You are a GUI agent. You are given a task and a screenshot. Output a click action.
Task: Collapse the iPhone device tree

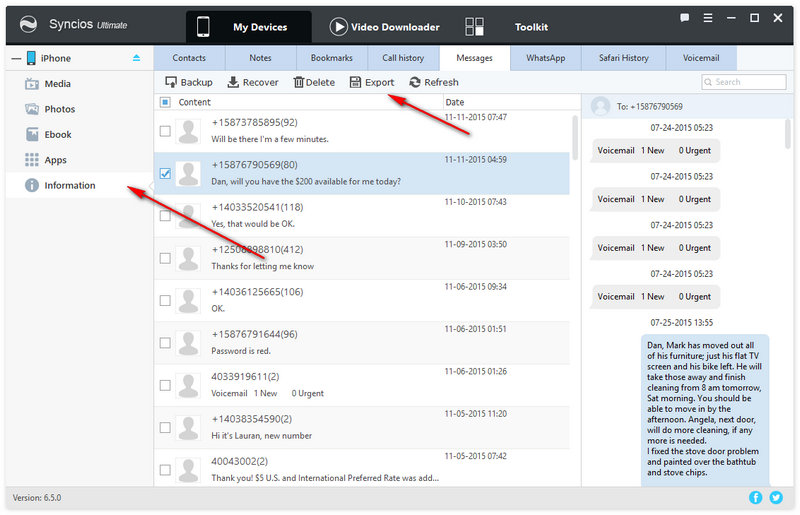[15, 59]
